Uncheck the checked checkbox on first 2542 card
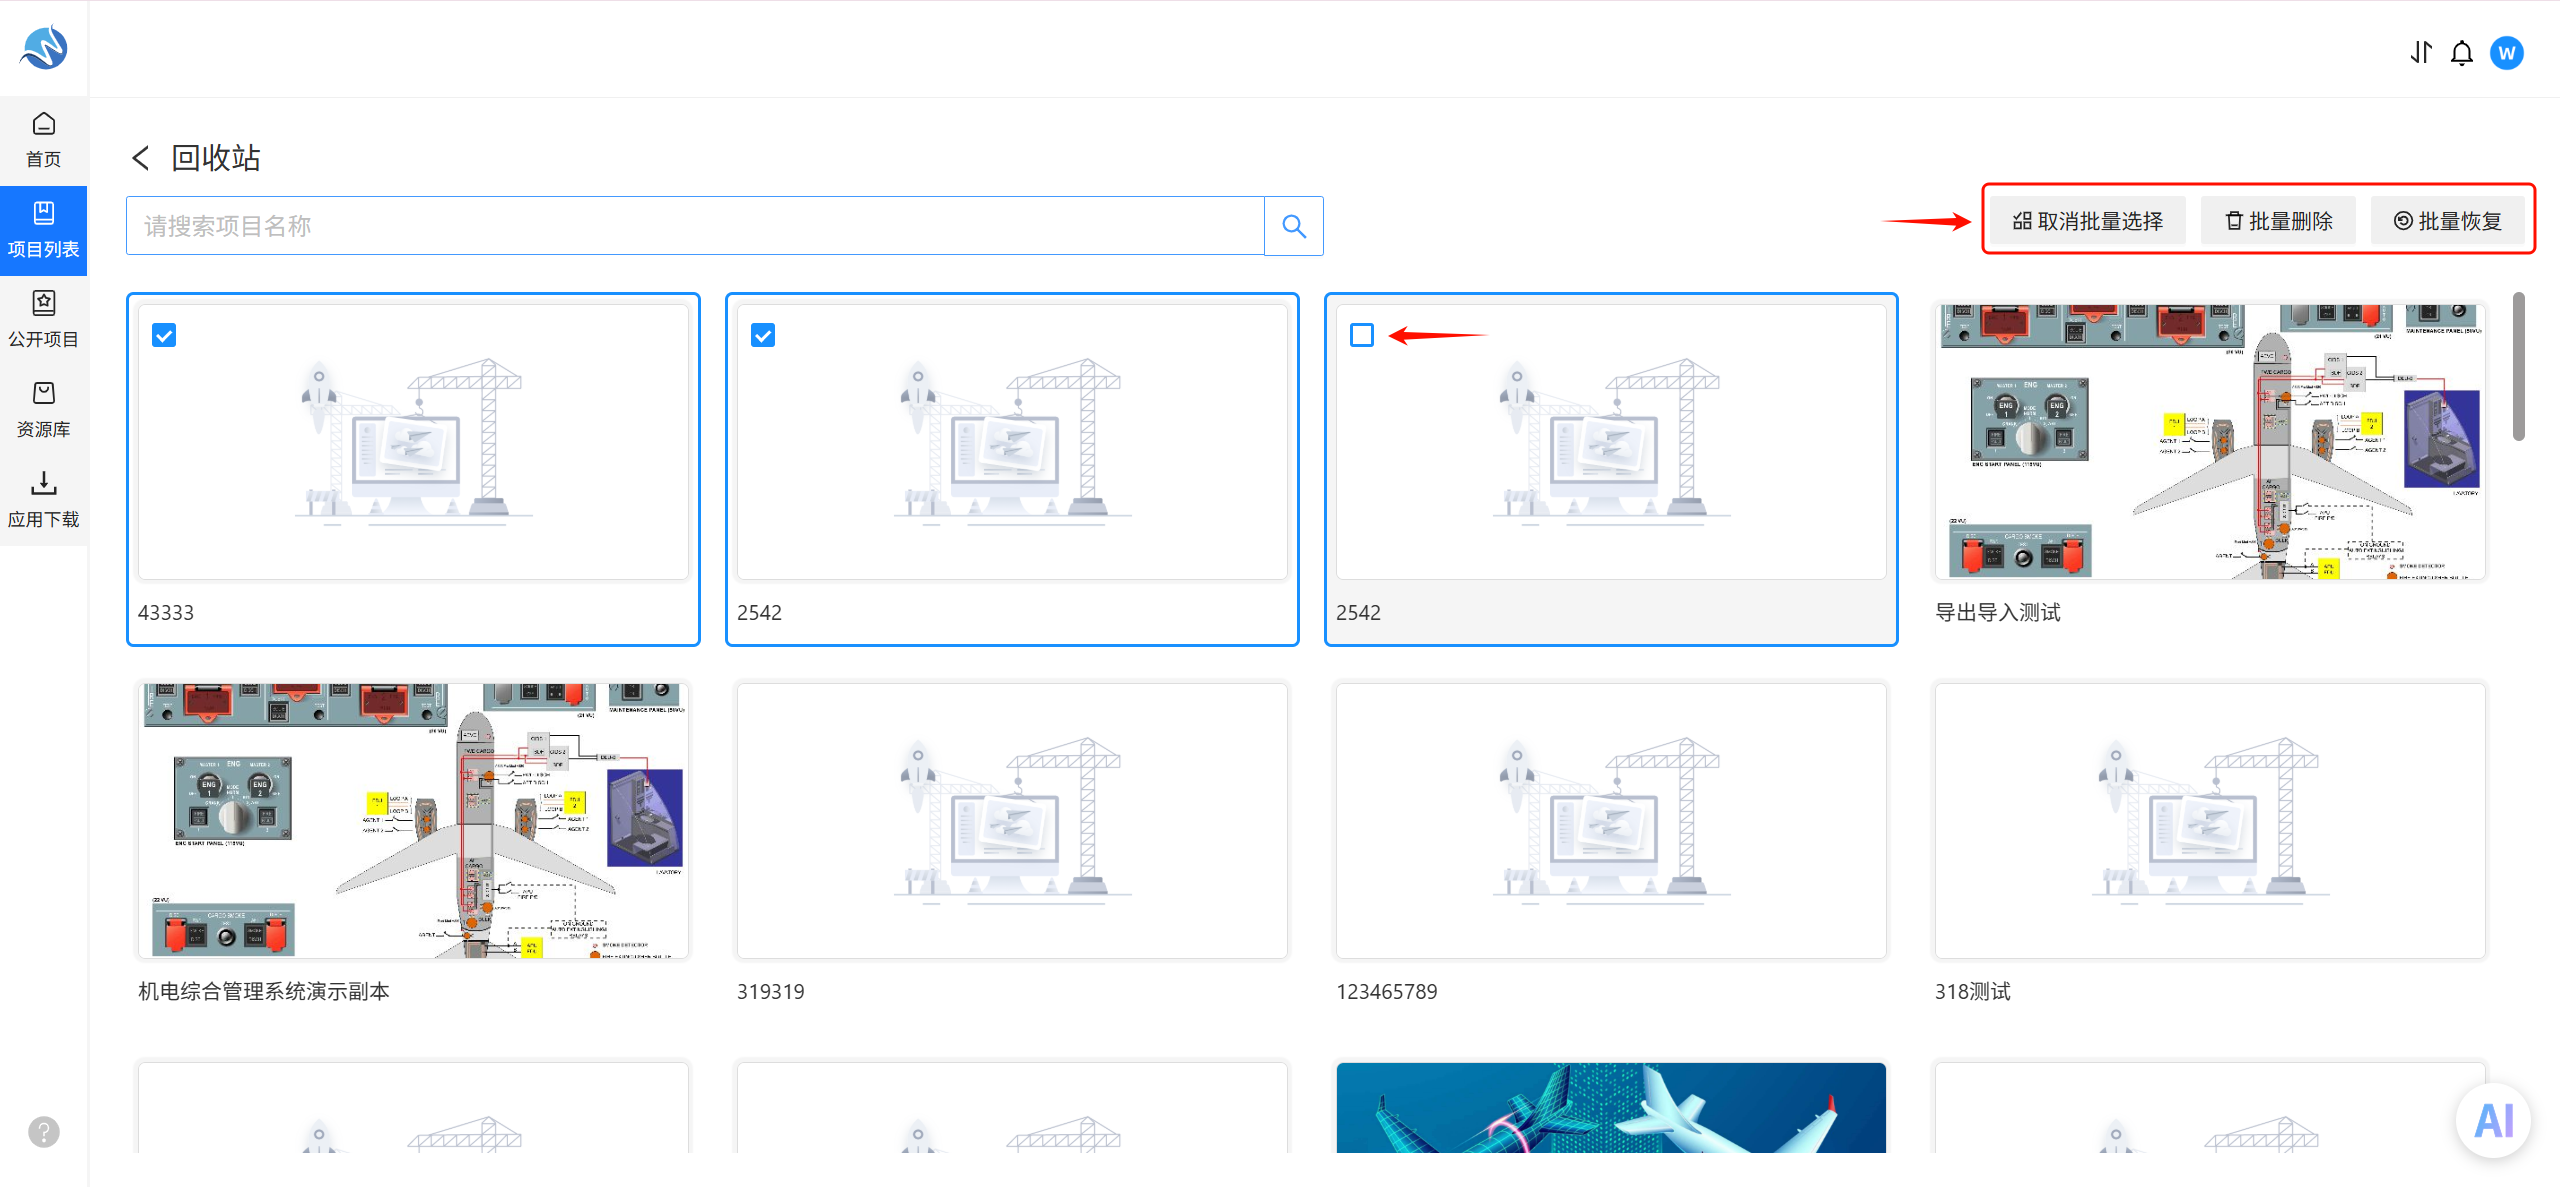The image size is (2560, 1187). point(763,335)
